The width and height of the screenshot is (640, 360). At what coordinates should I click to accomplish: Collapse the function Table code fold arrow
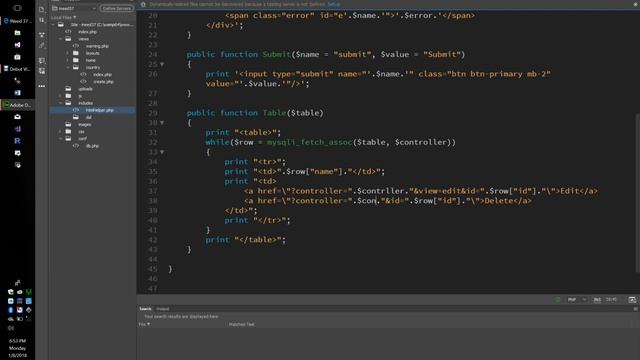coord(162,122)
